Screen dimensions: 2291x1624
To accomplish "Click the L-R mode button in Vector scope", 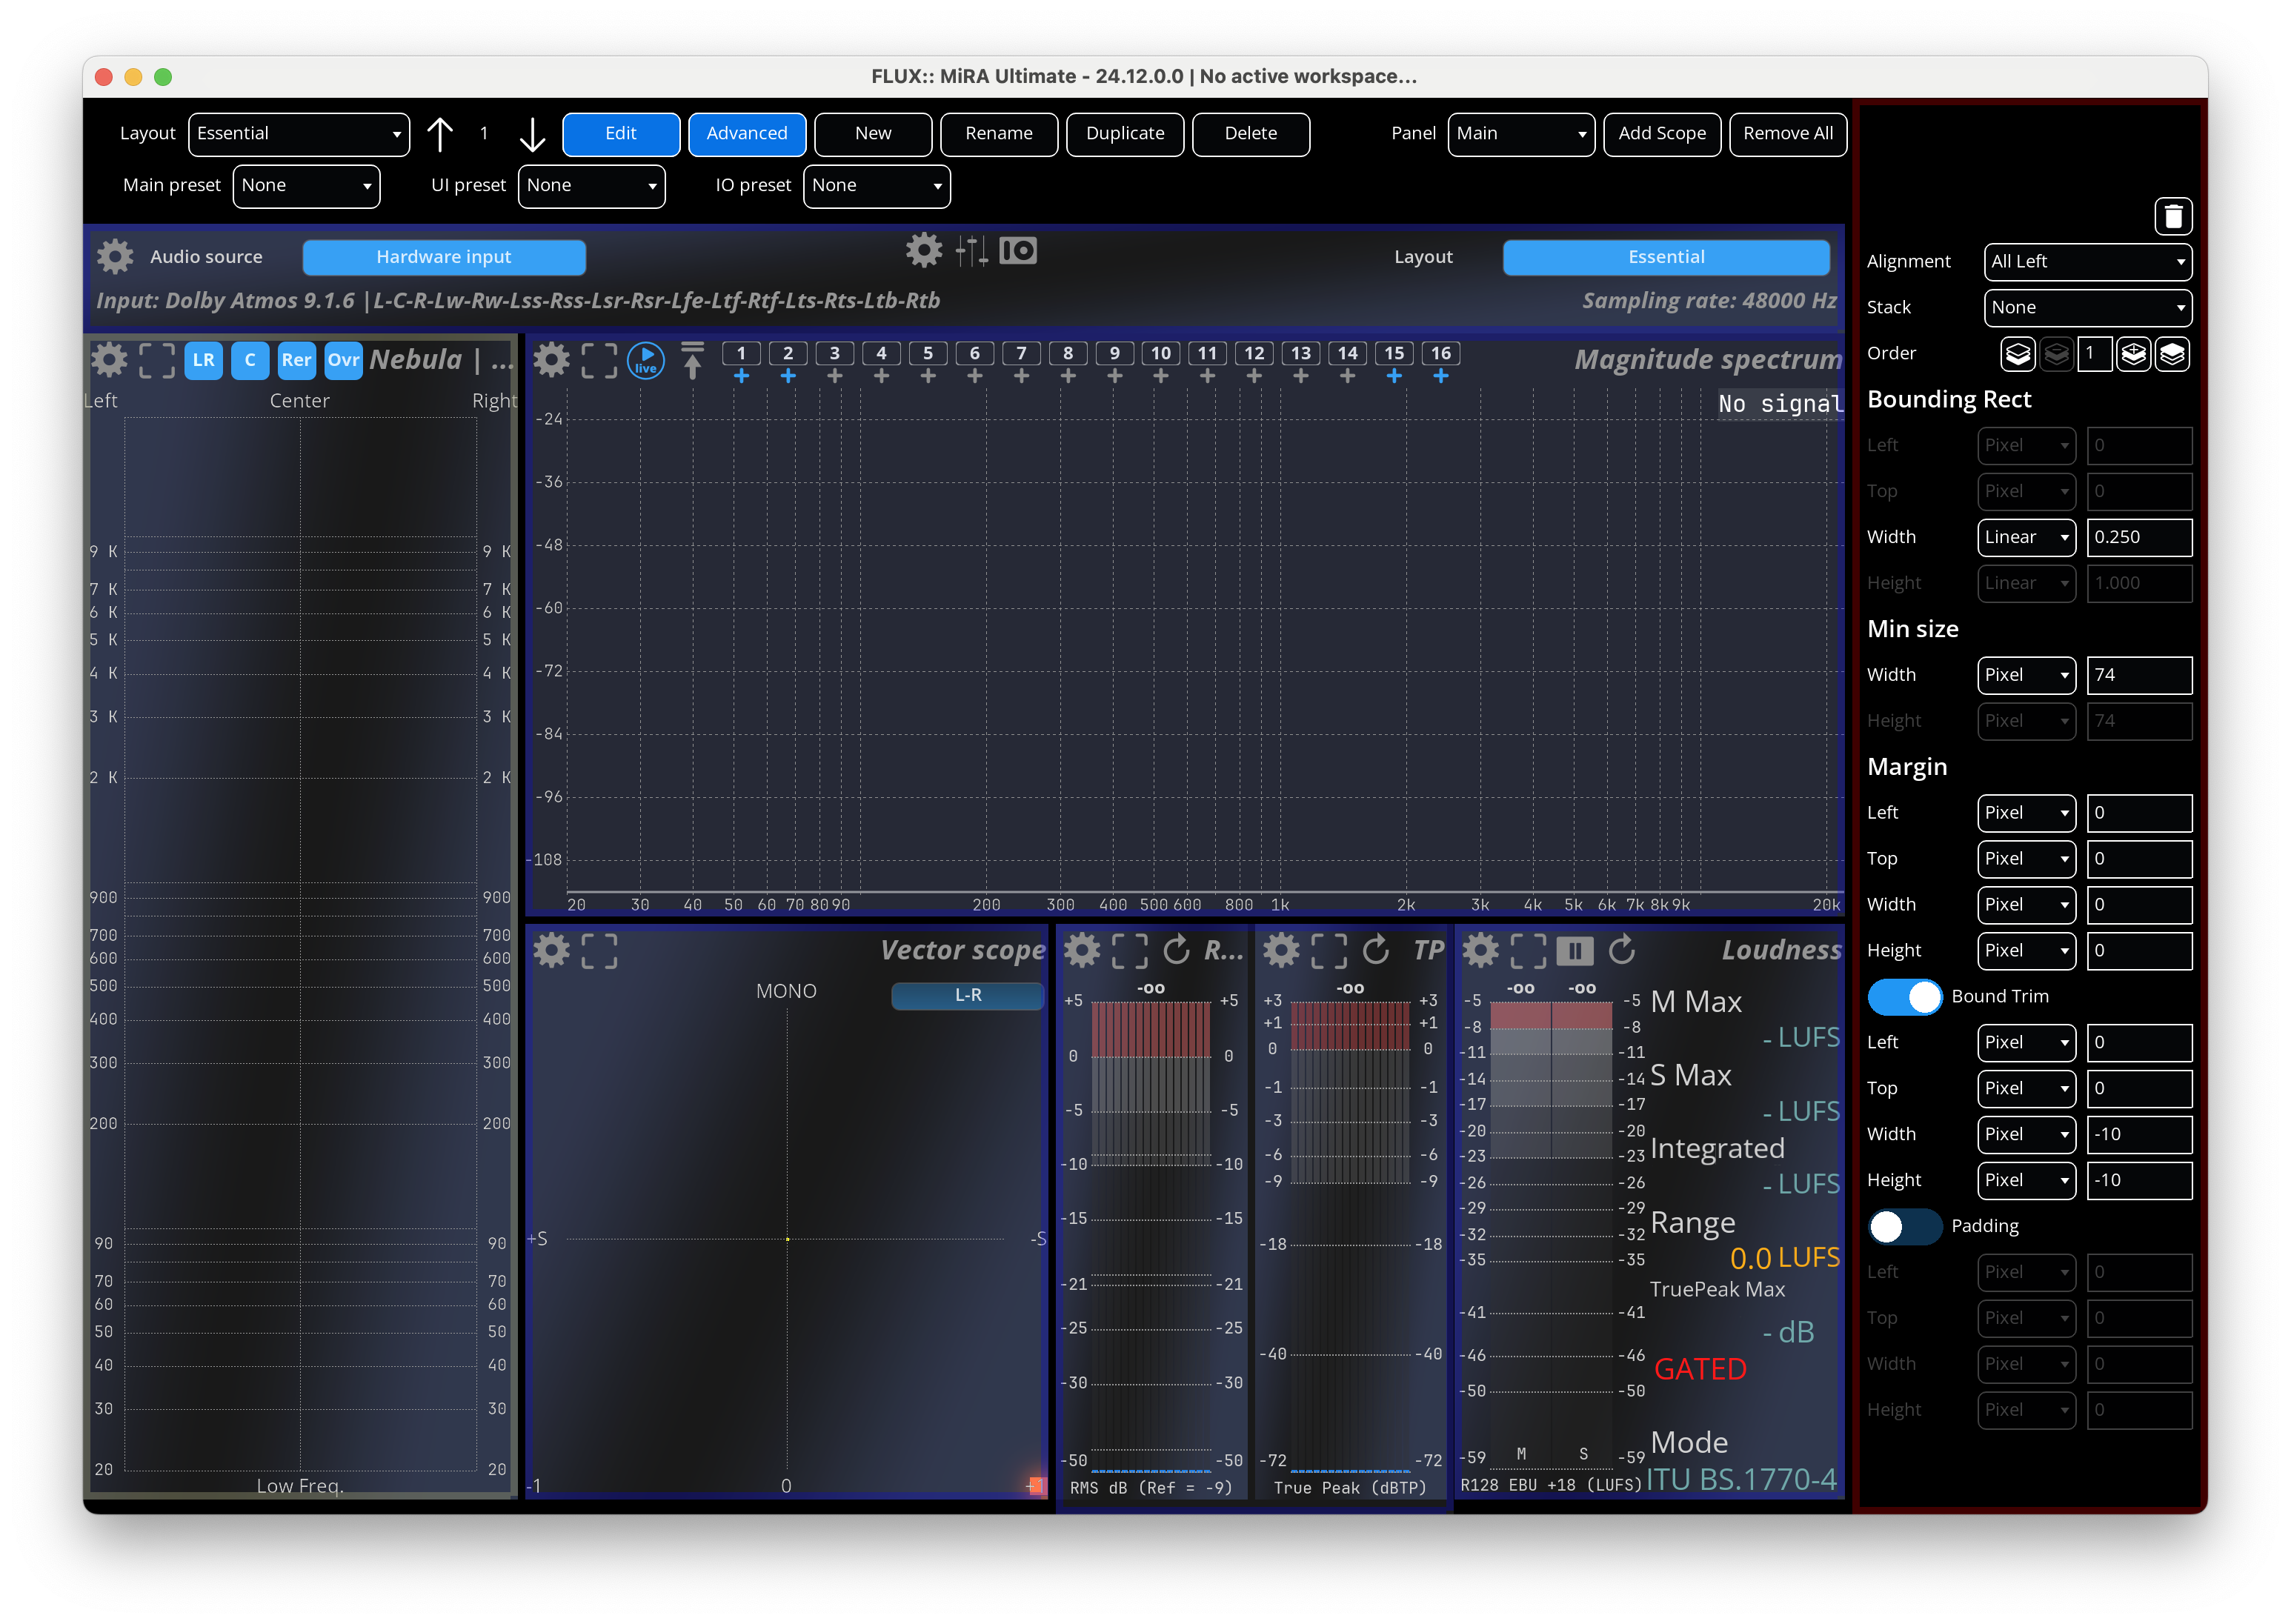I will point(967,995).
